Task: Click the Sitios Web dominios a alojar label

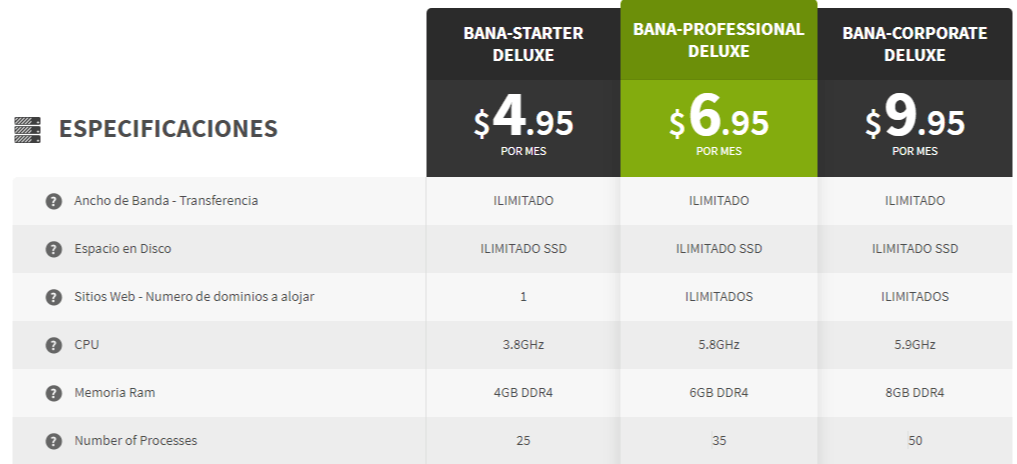Action: (x=194, y=297)
